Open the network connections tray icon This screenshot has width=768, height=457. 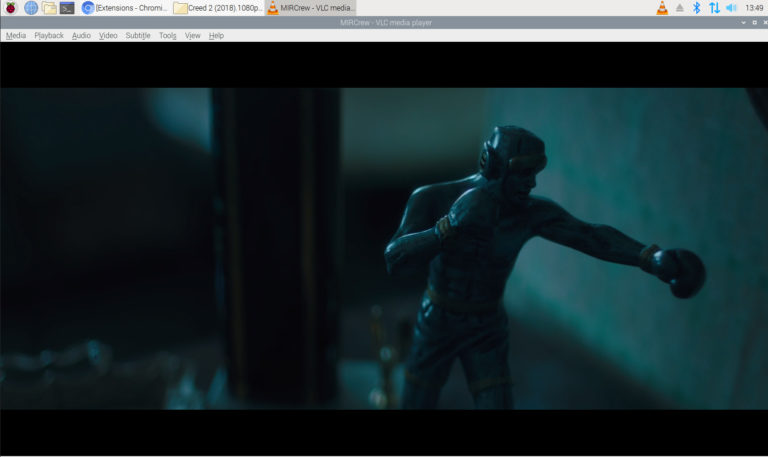click(714, 8)
